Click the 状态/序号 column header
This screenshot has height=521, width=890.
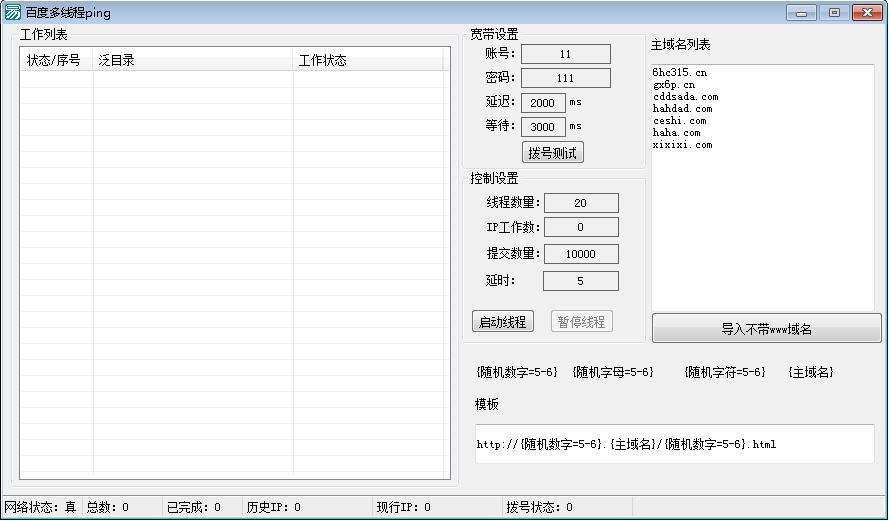[x=57, y=60]
